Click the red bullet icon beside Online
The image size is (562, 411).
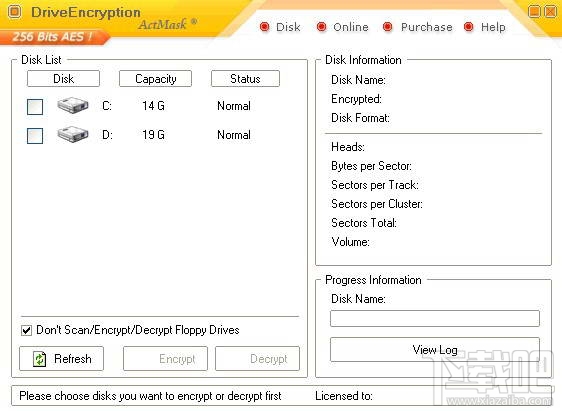click(x=322, y=27)
